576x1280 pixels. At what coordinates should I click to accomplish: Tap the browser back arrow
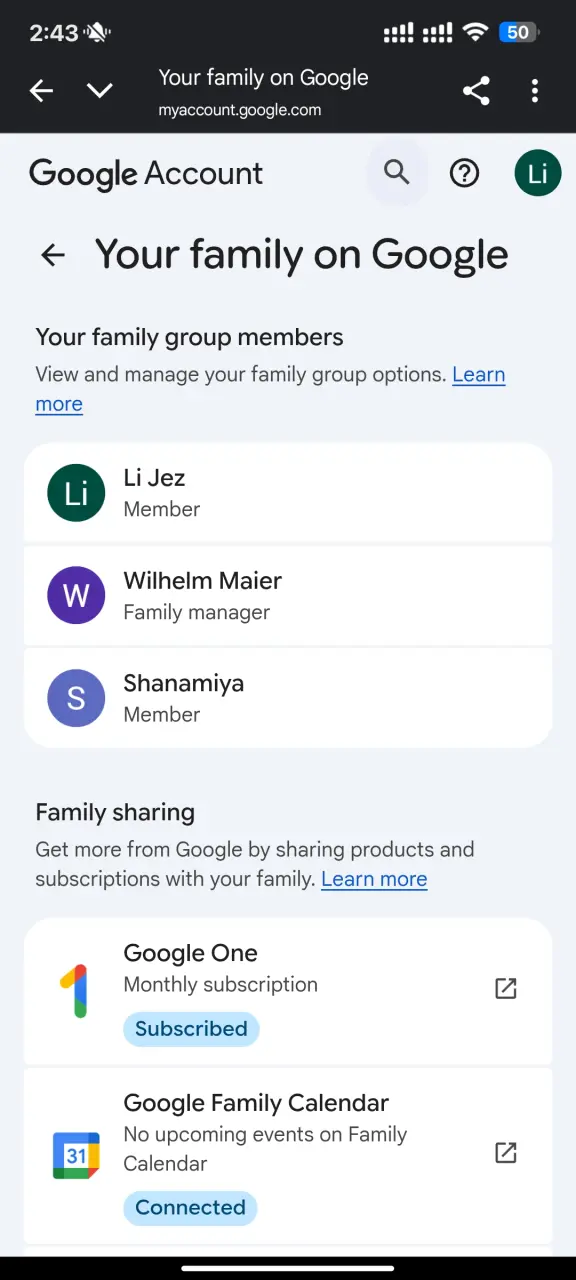point(41,91)
